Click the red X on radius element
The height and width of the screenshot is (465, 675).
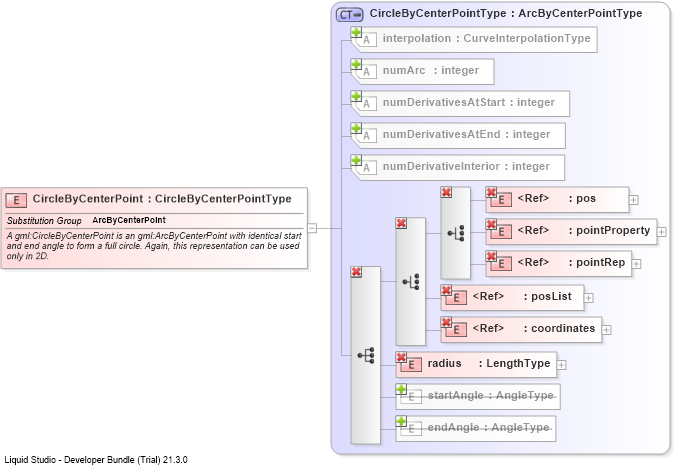pyautogui.click(x=401, y=357)
